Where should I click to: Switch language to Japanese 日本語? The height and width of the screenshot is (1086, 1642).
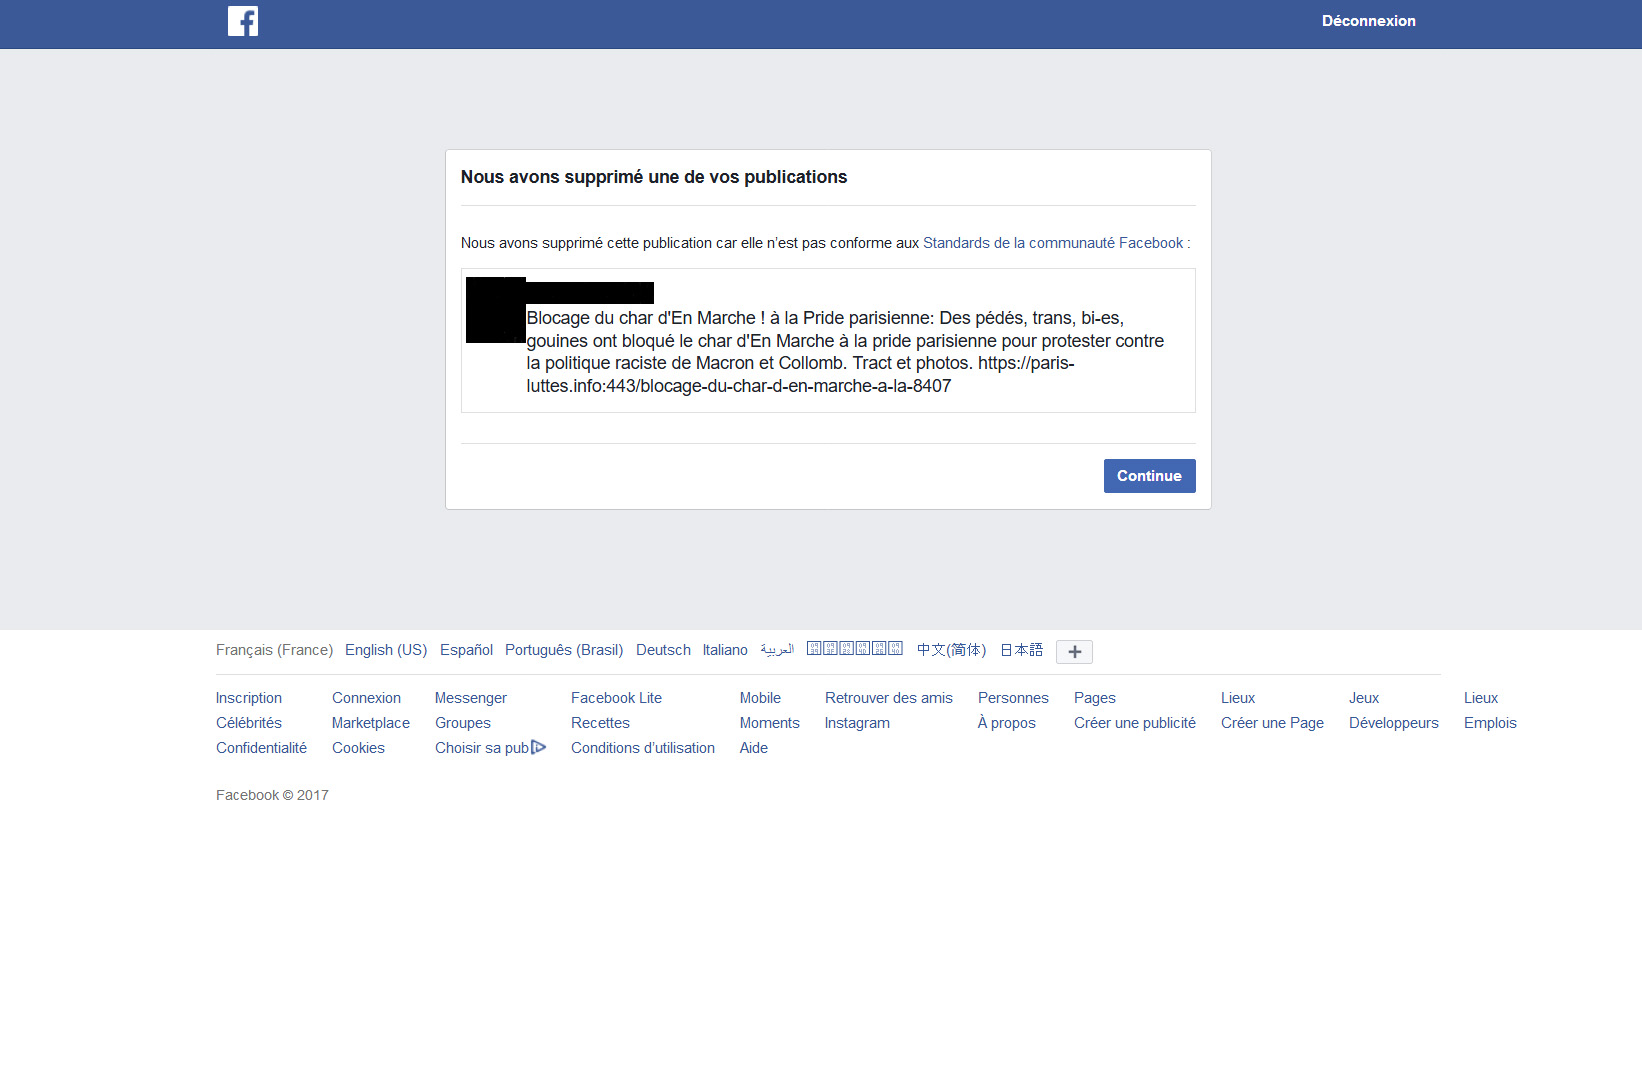coord(1021,650)
